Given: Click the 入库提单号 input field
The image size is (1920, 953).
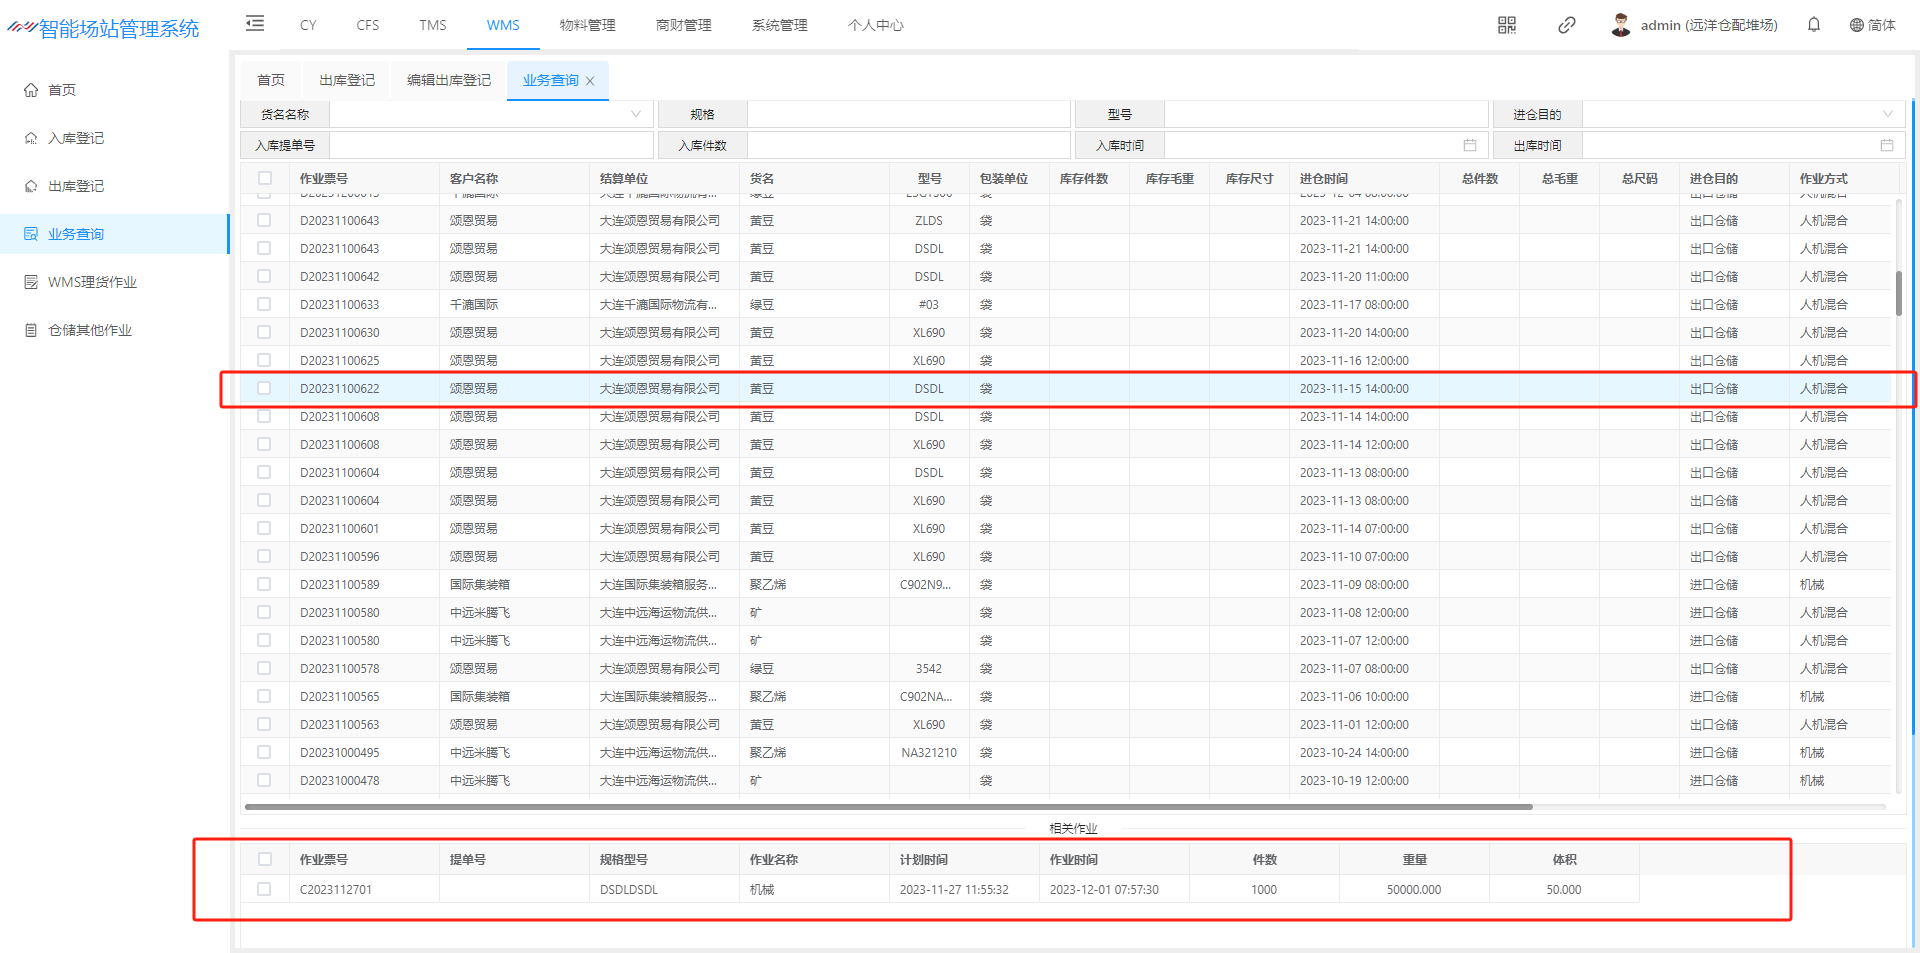Looking at the screenshot, I should pyautogui.click(x=490, y=145).
